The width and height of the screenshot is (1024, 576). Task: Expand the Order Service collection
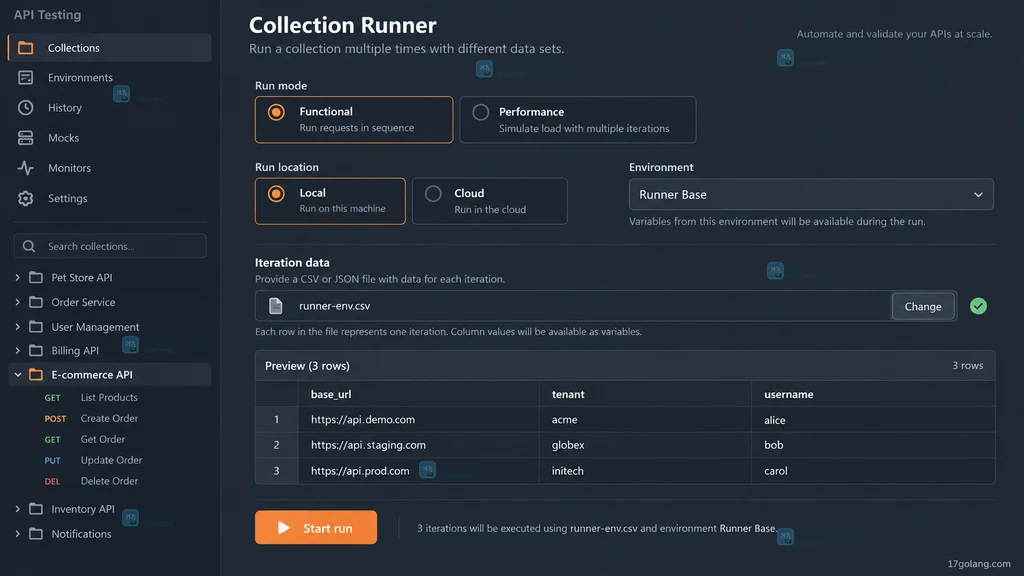click(x=18, y=302)
